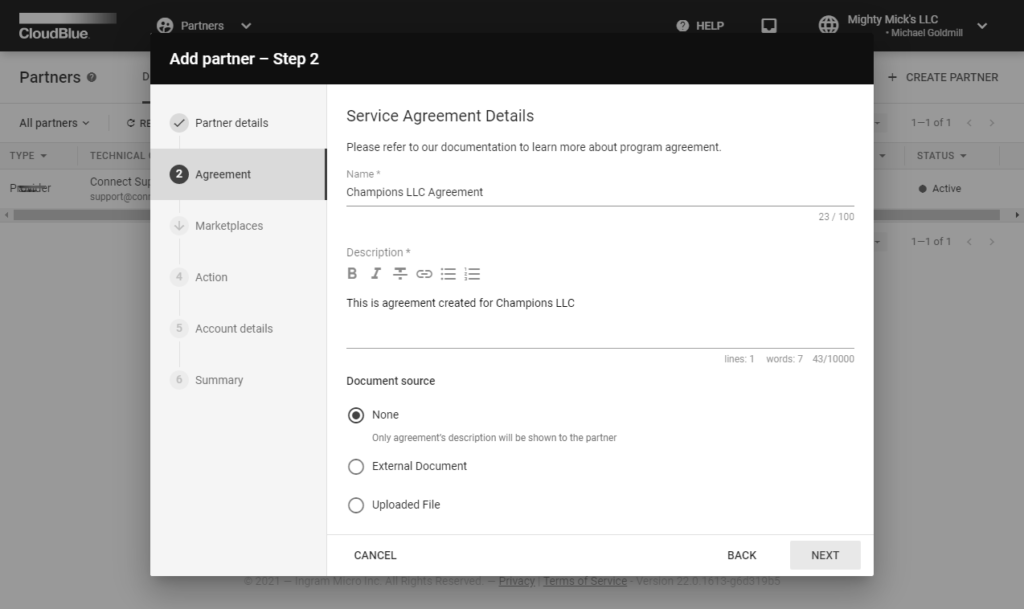Click the Next button
The image size is (1024, 609).
[x=825, y=555]
